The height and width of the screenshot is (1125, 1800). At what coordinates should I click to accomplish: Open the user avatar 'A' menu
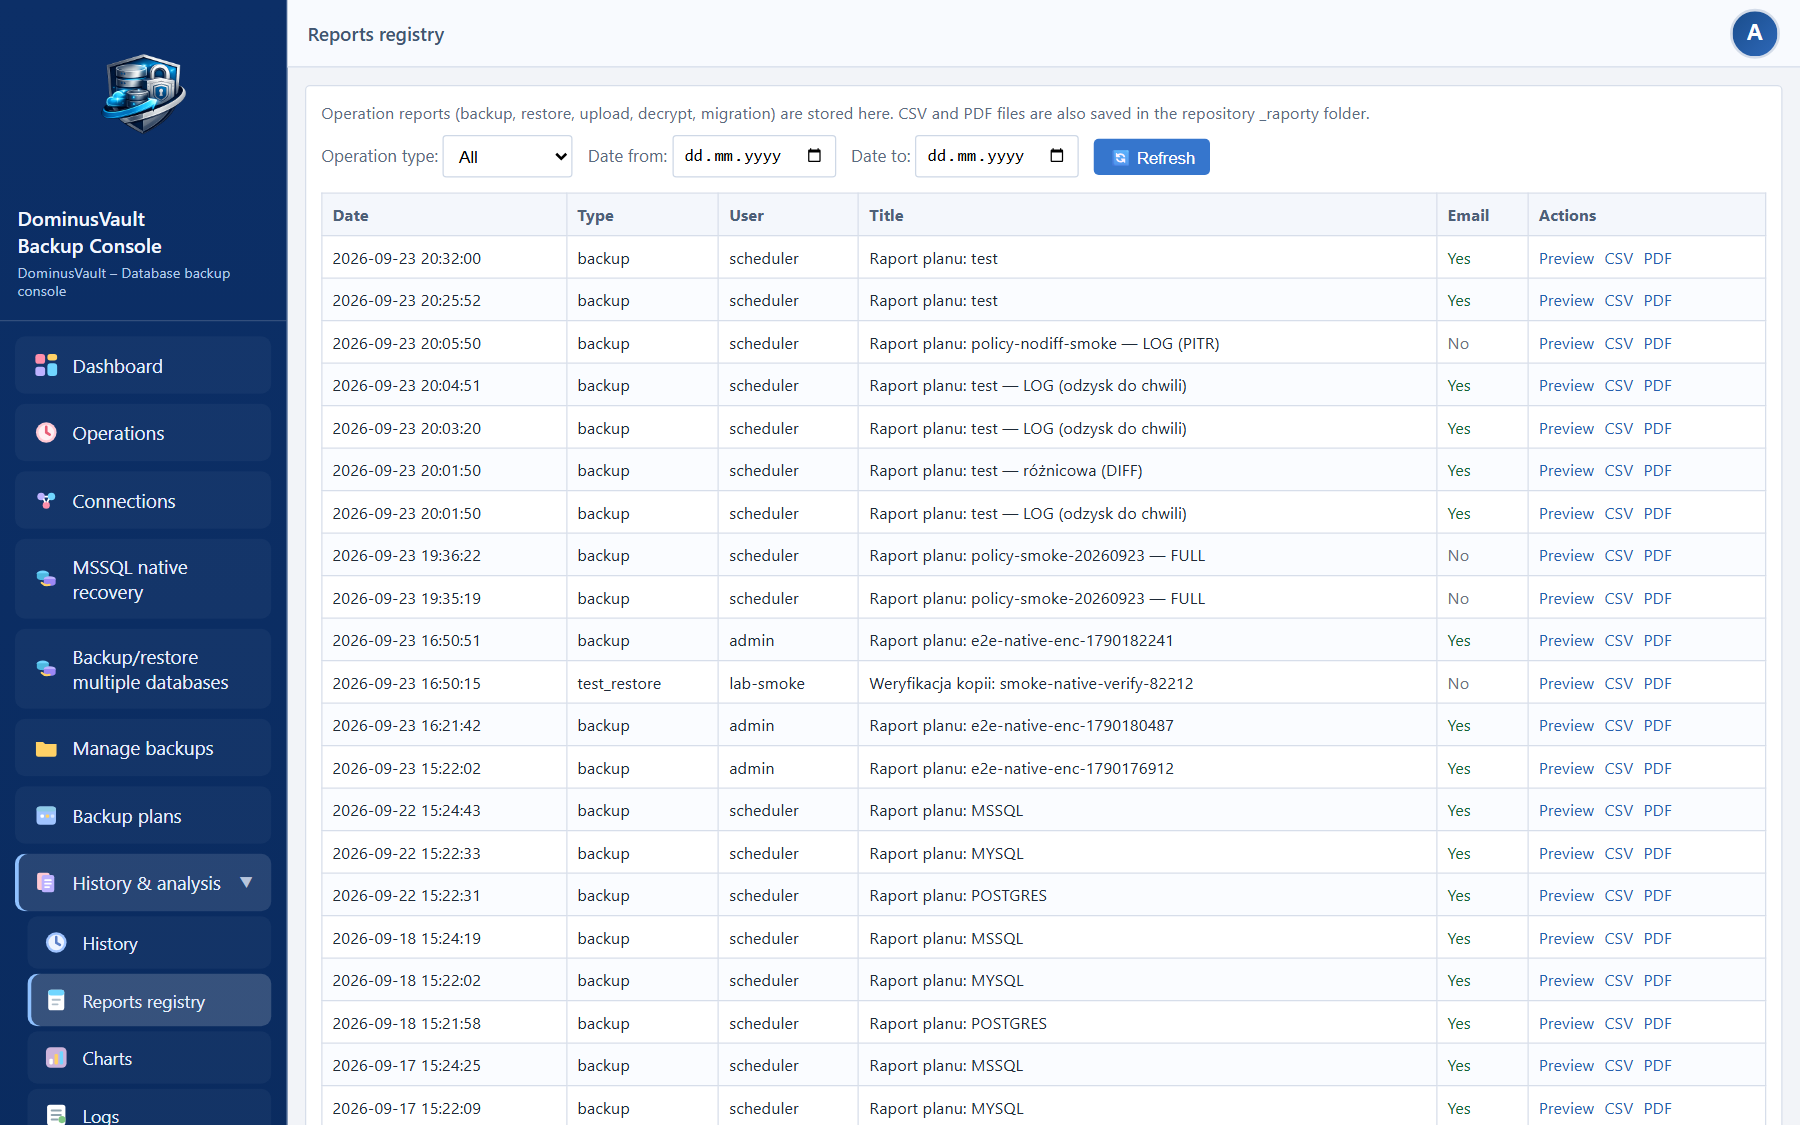[x=1754, y=34]
